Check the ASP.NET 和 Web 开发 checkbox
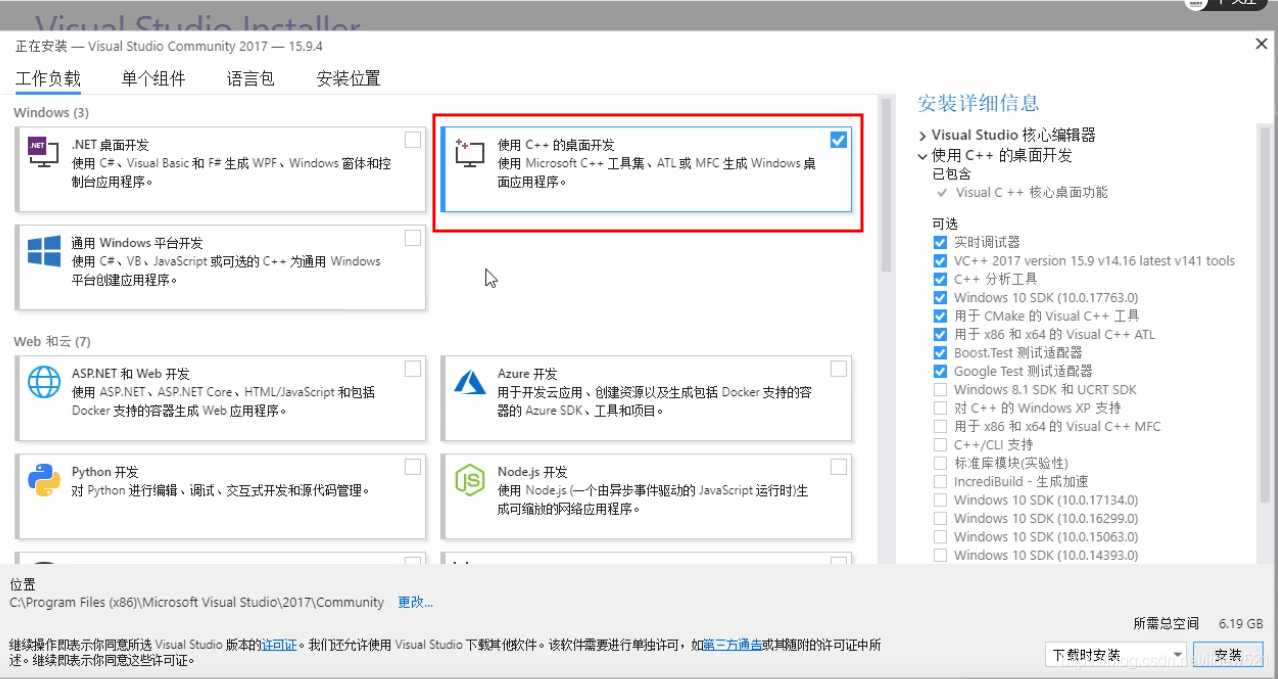The width and height of the screenshot is (1278, 679). point(413,369)
